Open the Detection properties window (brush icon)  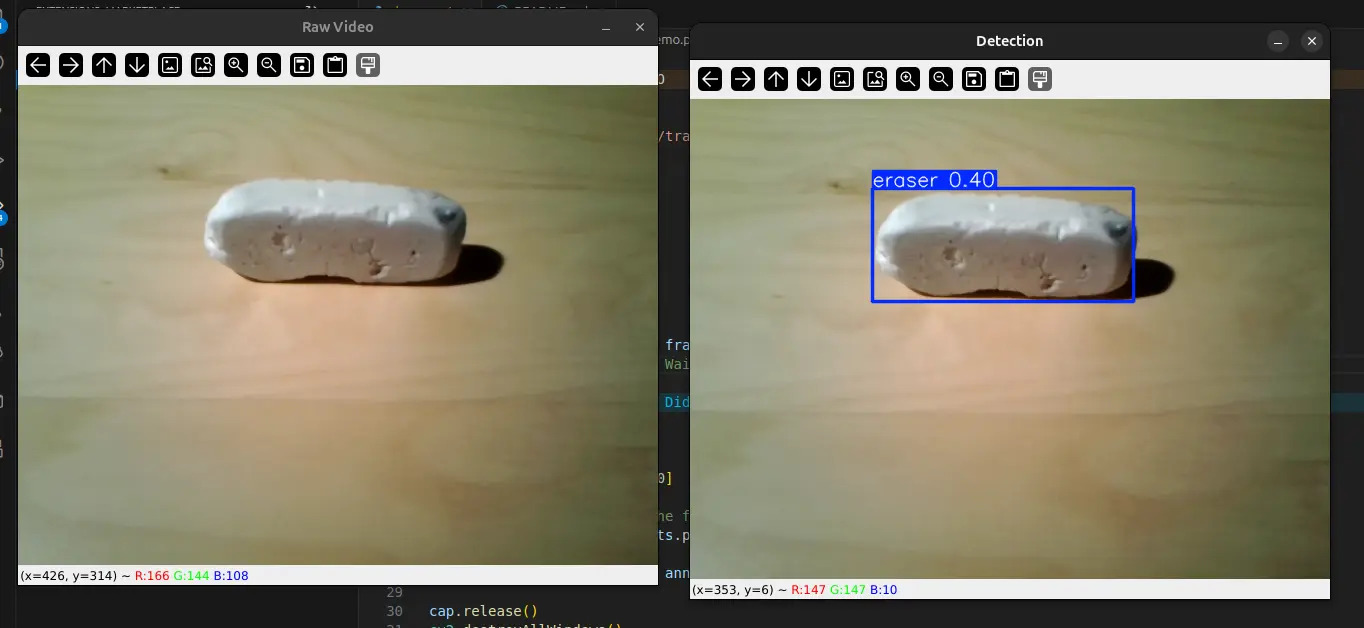pyautogui.click(x=1040, y=79)
